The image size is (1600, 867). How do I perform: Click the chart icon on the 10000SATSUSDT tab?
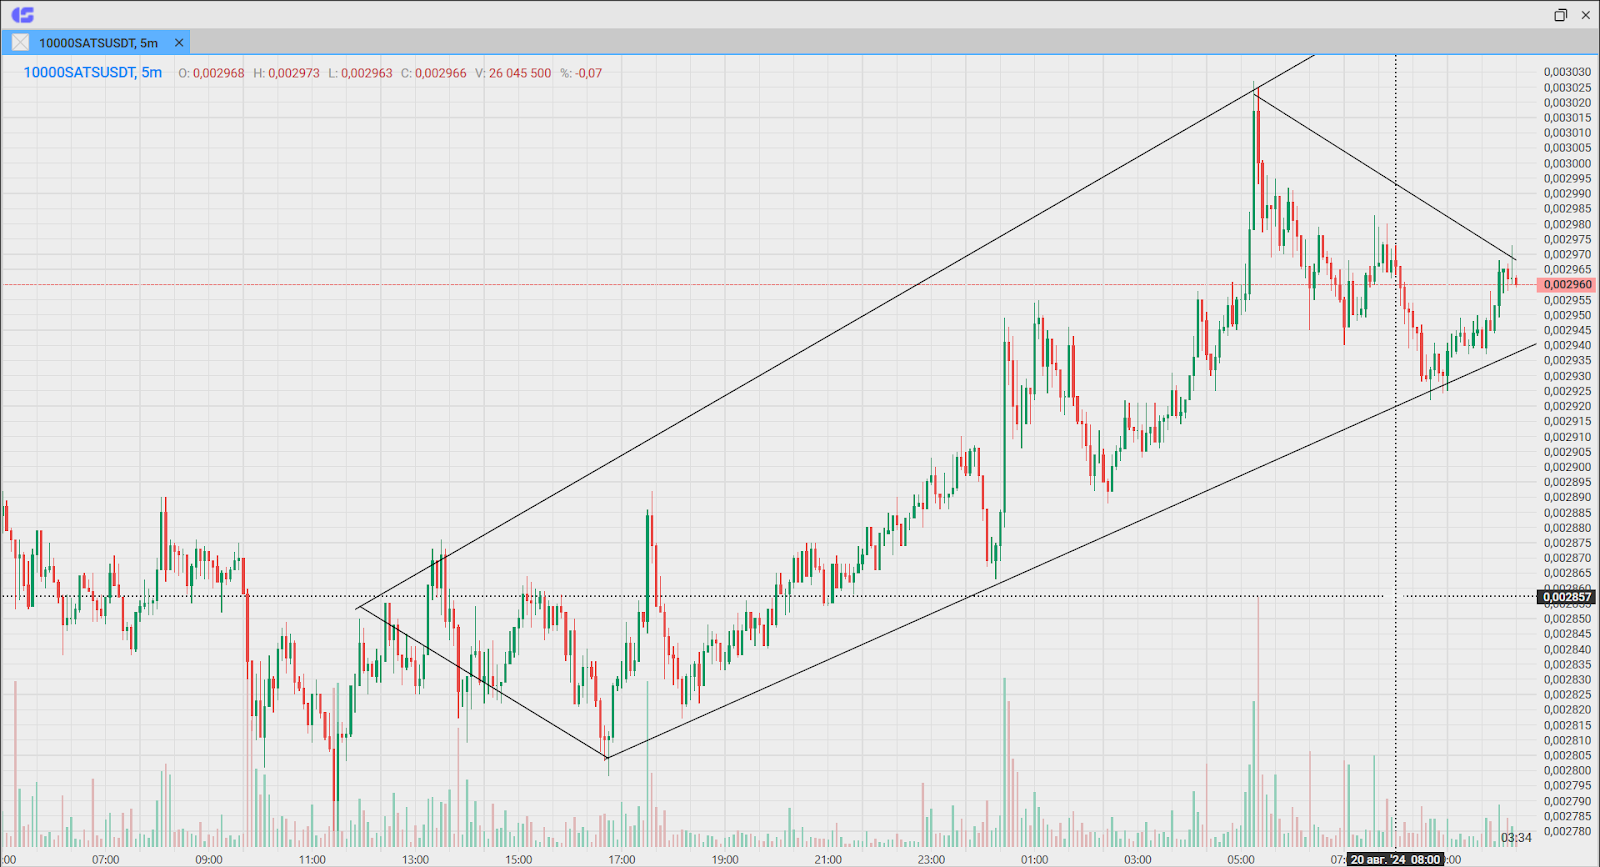pos(20,43)
